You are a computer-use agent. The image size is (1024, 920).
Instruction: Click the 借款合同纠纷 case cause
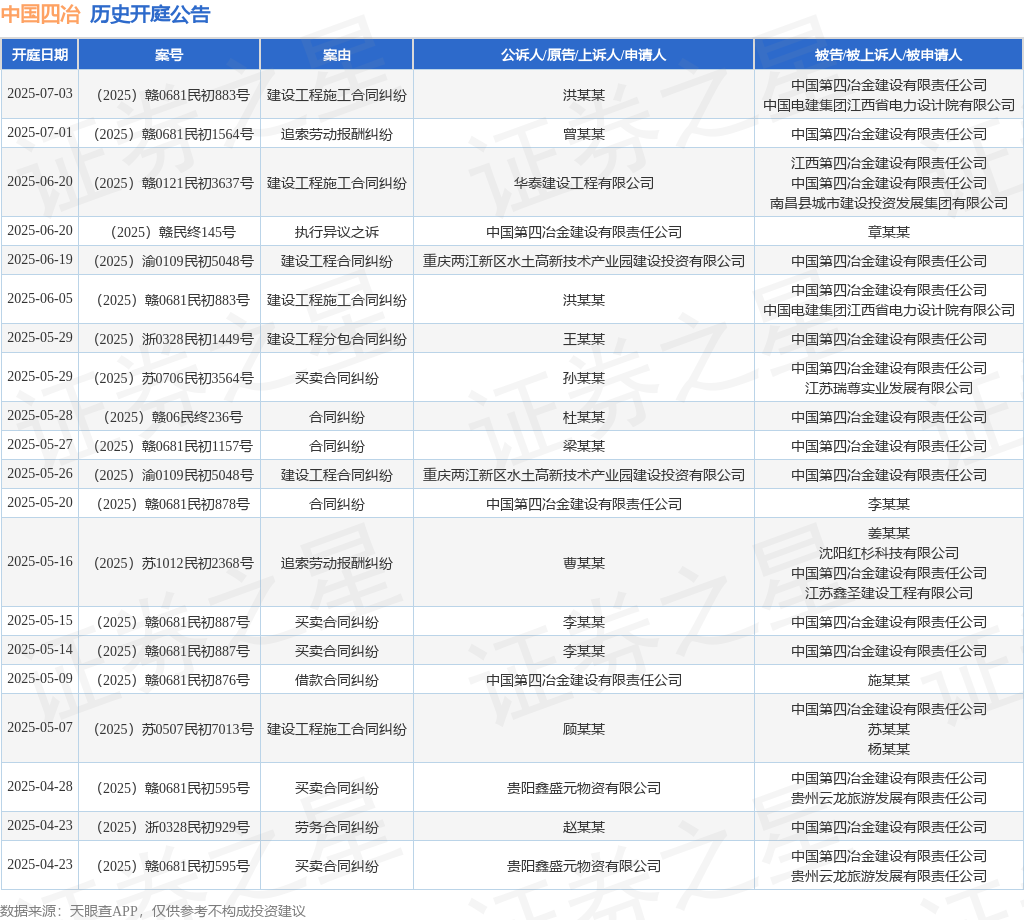tap(336, 680)
